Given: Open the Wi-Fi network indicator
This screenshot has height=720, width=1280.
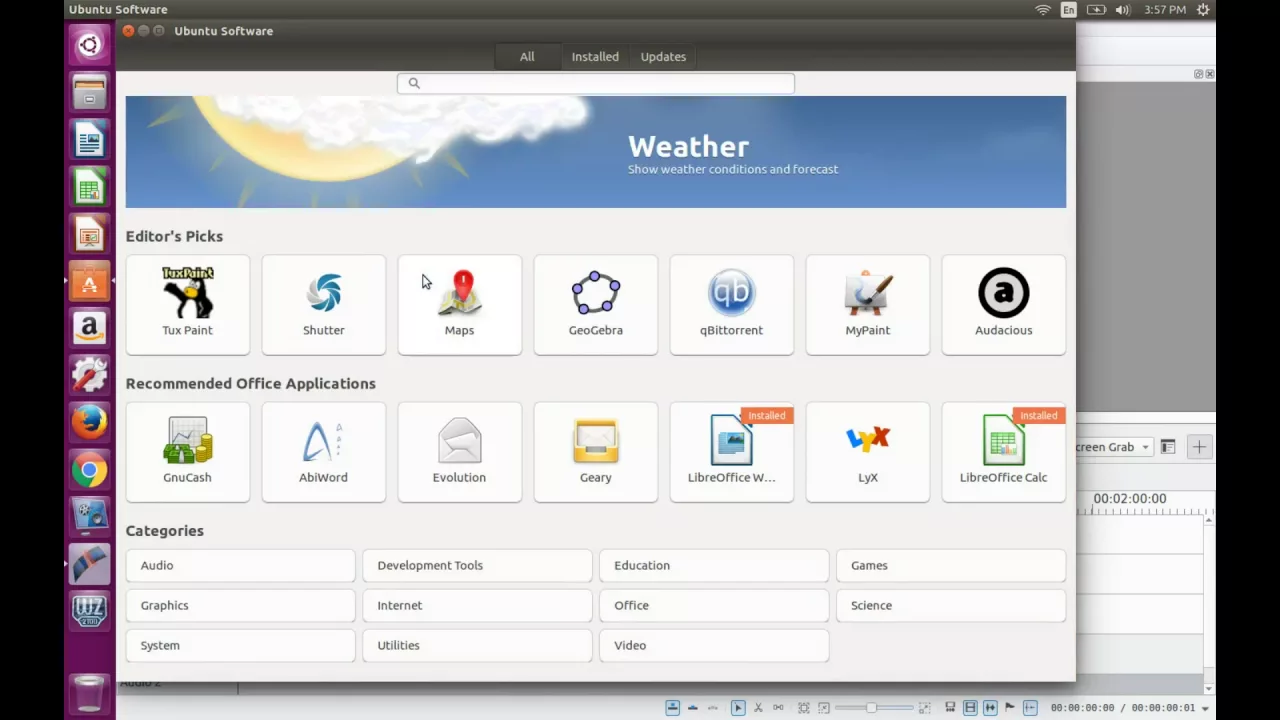Looking at the screenshot, I should point(1043,10).
